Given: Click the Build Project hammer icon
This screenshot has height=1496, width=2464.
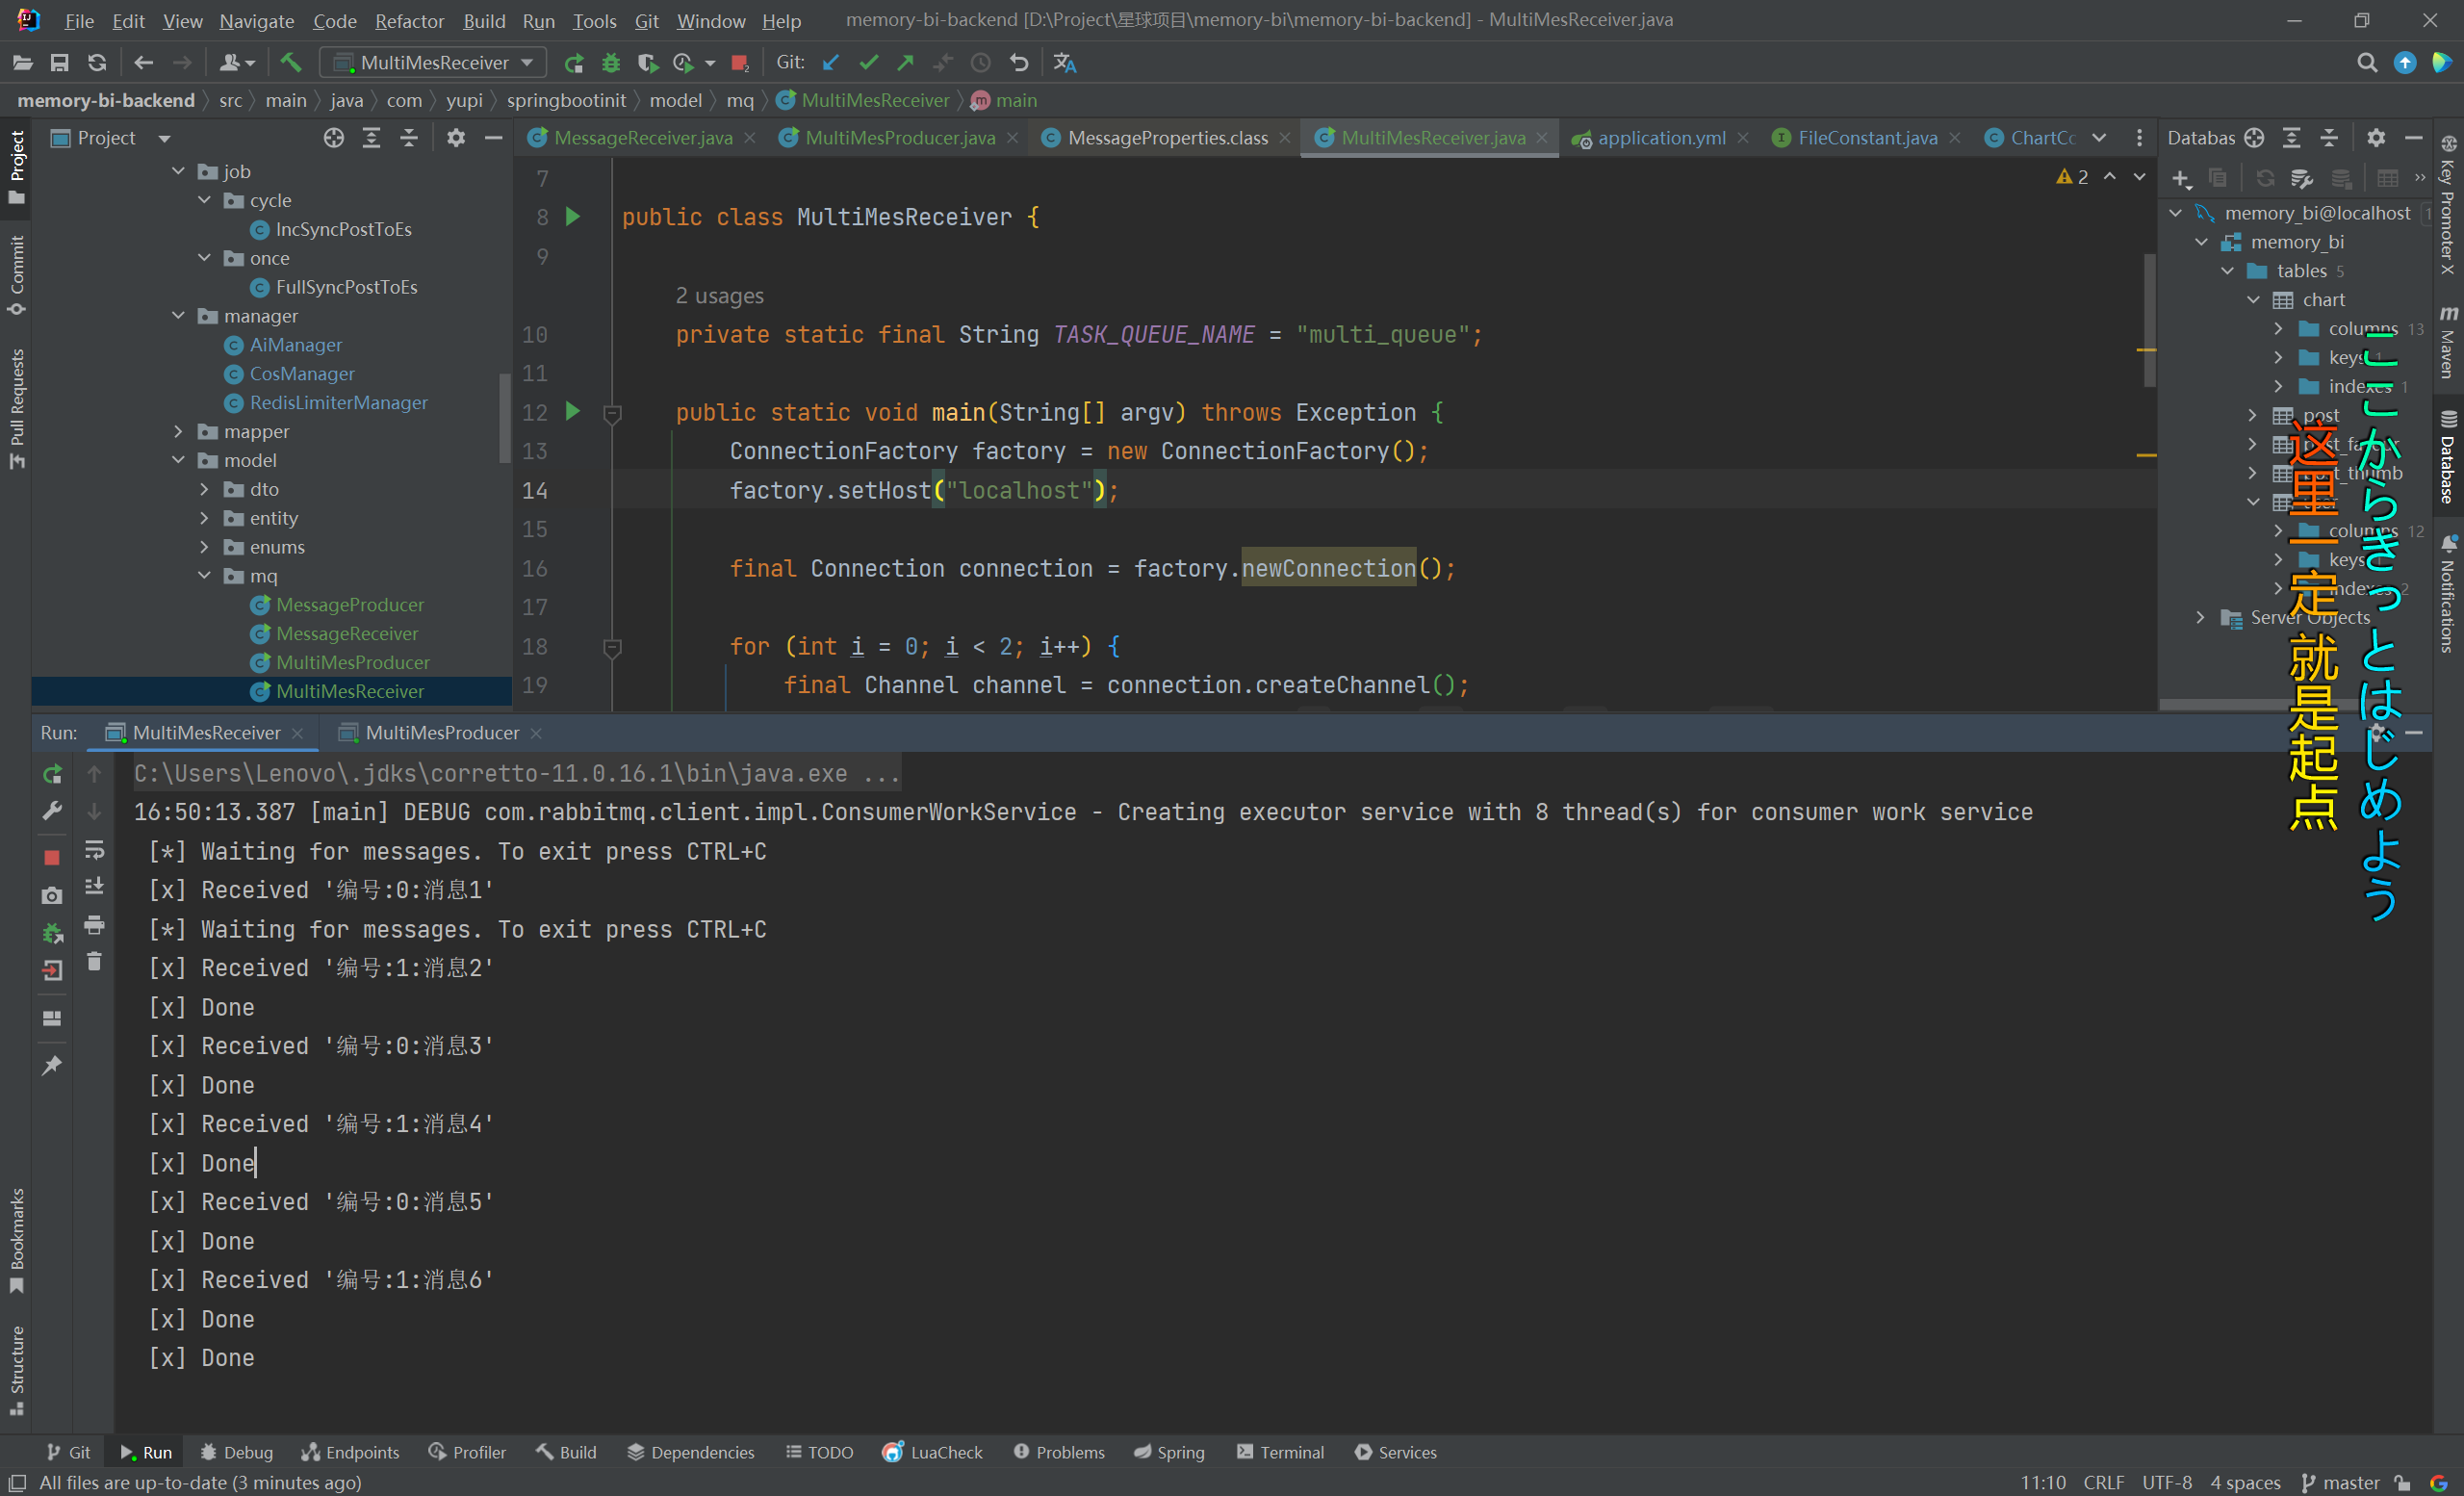Looking at the screenshot, I should click(291, 62).
